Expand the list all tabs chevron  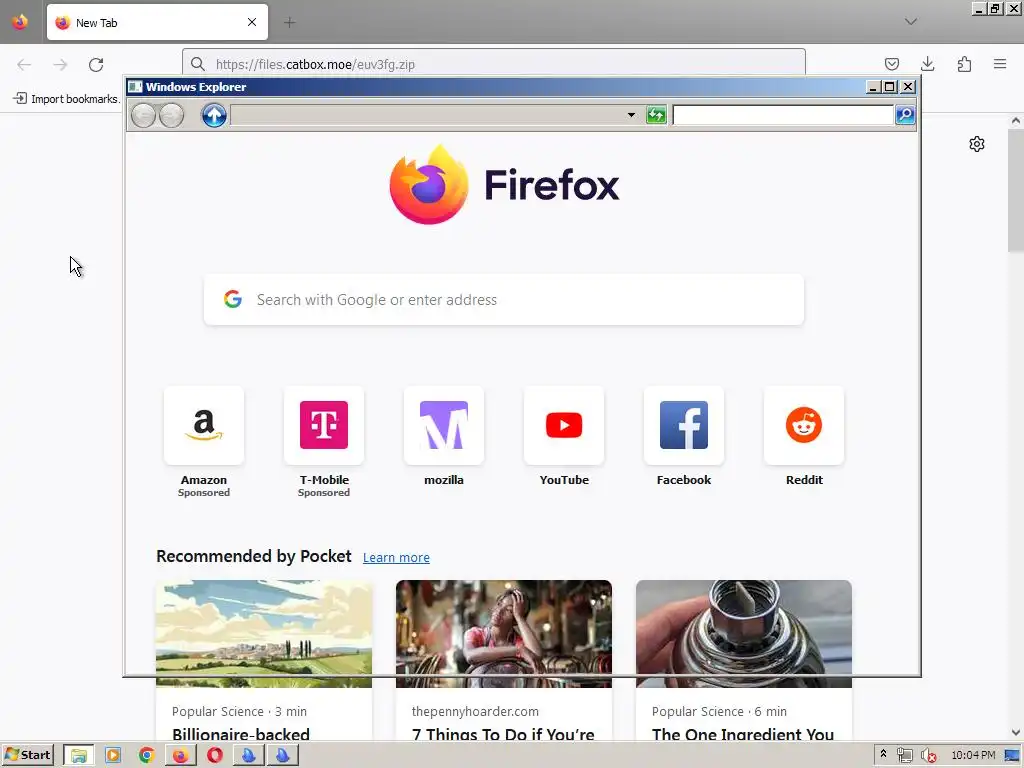(x=910, y=22)
